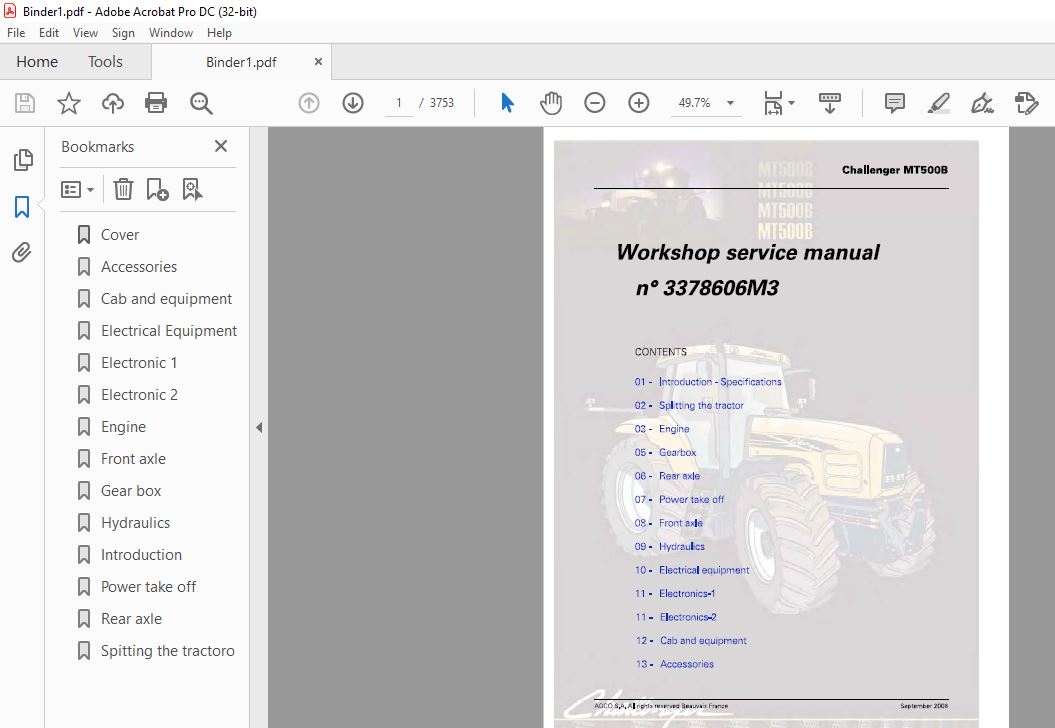Image resolution: width=1055 pixels, height=728 pixels.
Task: Open the Spitting the tractoro bookmark
Action: (168, 651)
